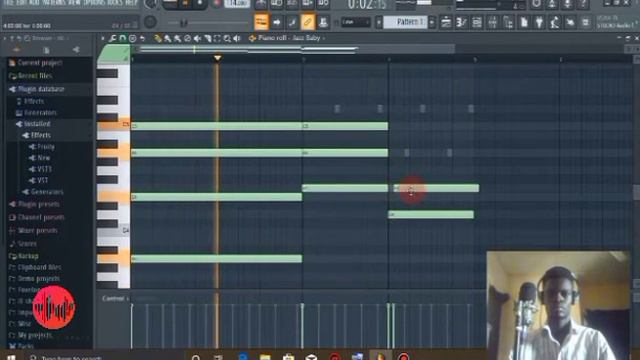Open the Playlist view icon

pyautogui.click(x=446, y=22)
